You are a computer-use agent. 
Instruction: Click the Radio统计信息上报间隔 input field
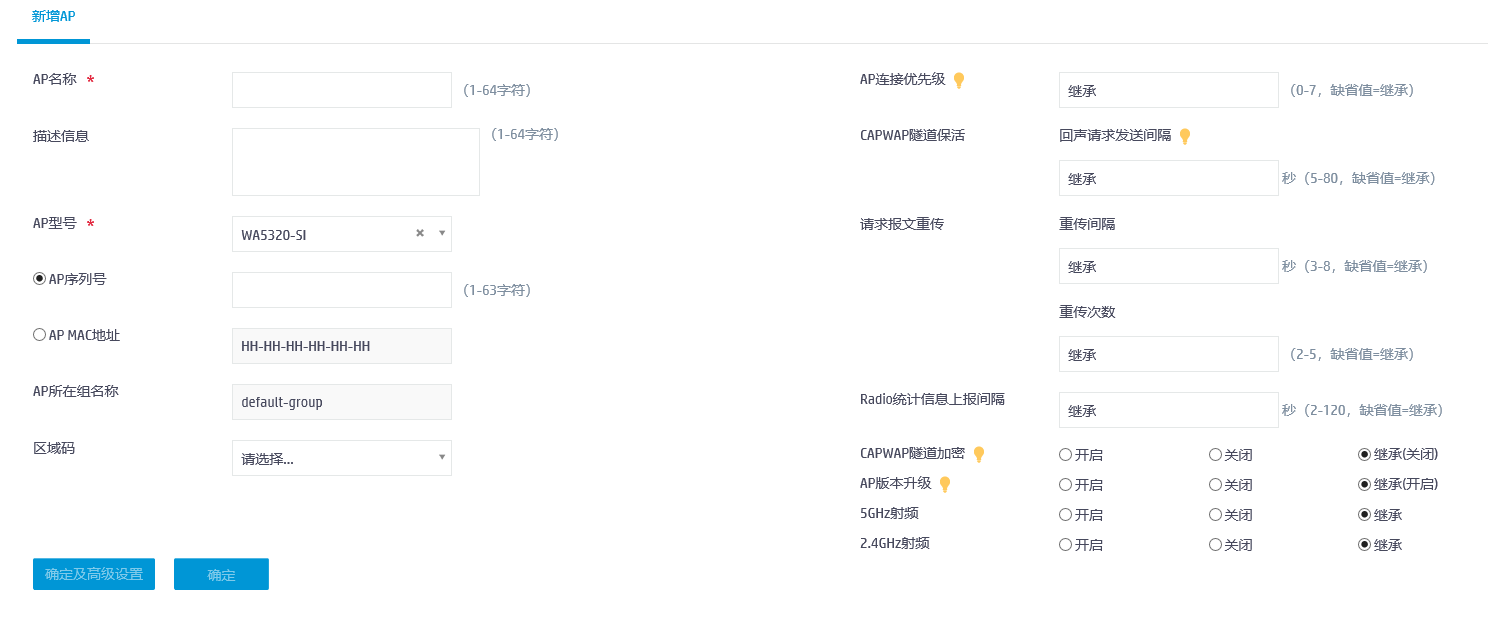[x=1168, y=410]
